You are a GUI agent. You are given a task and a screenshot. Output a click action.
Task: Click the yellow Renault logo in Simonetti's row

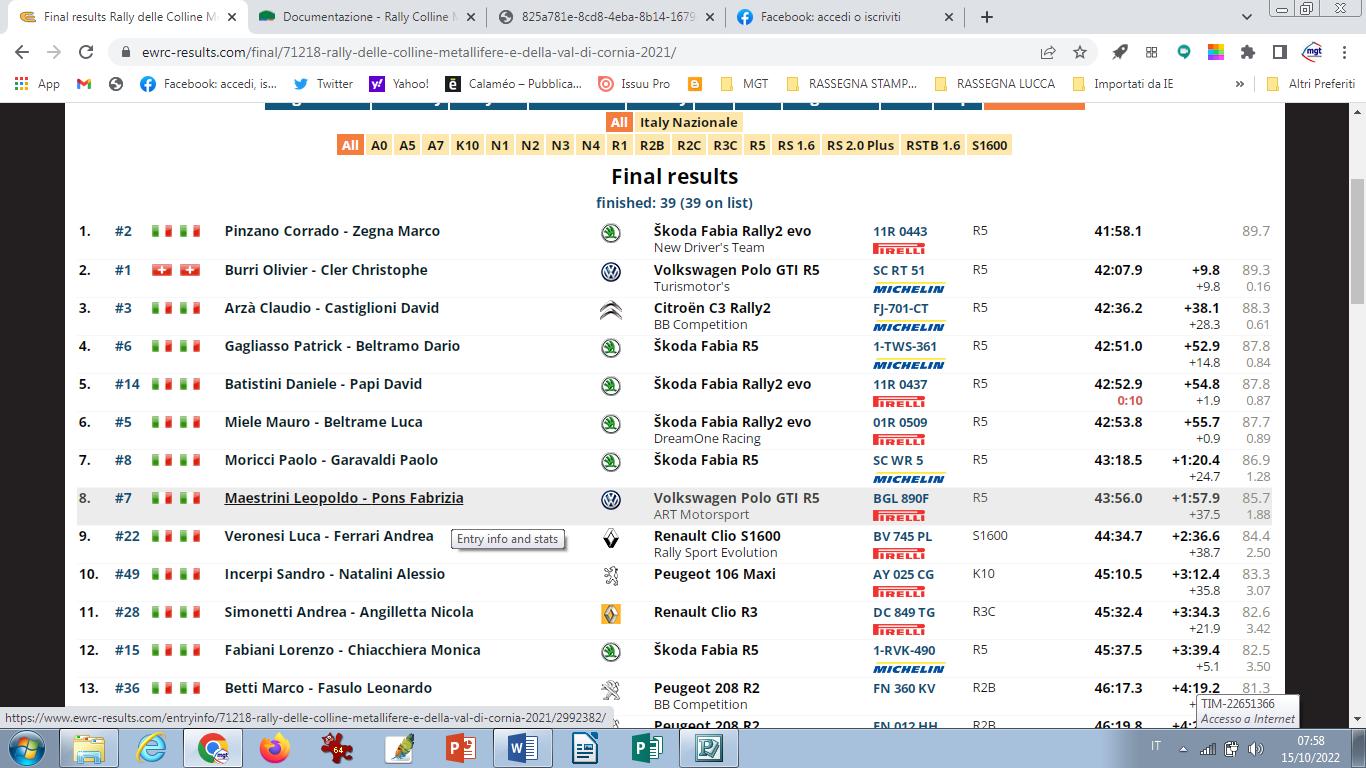[x=610, y=614]
